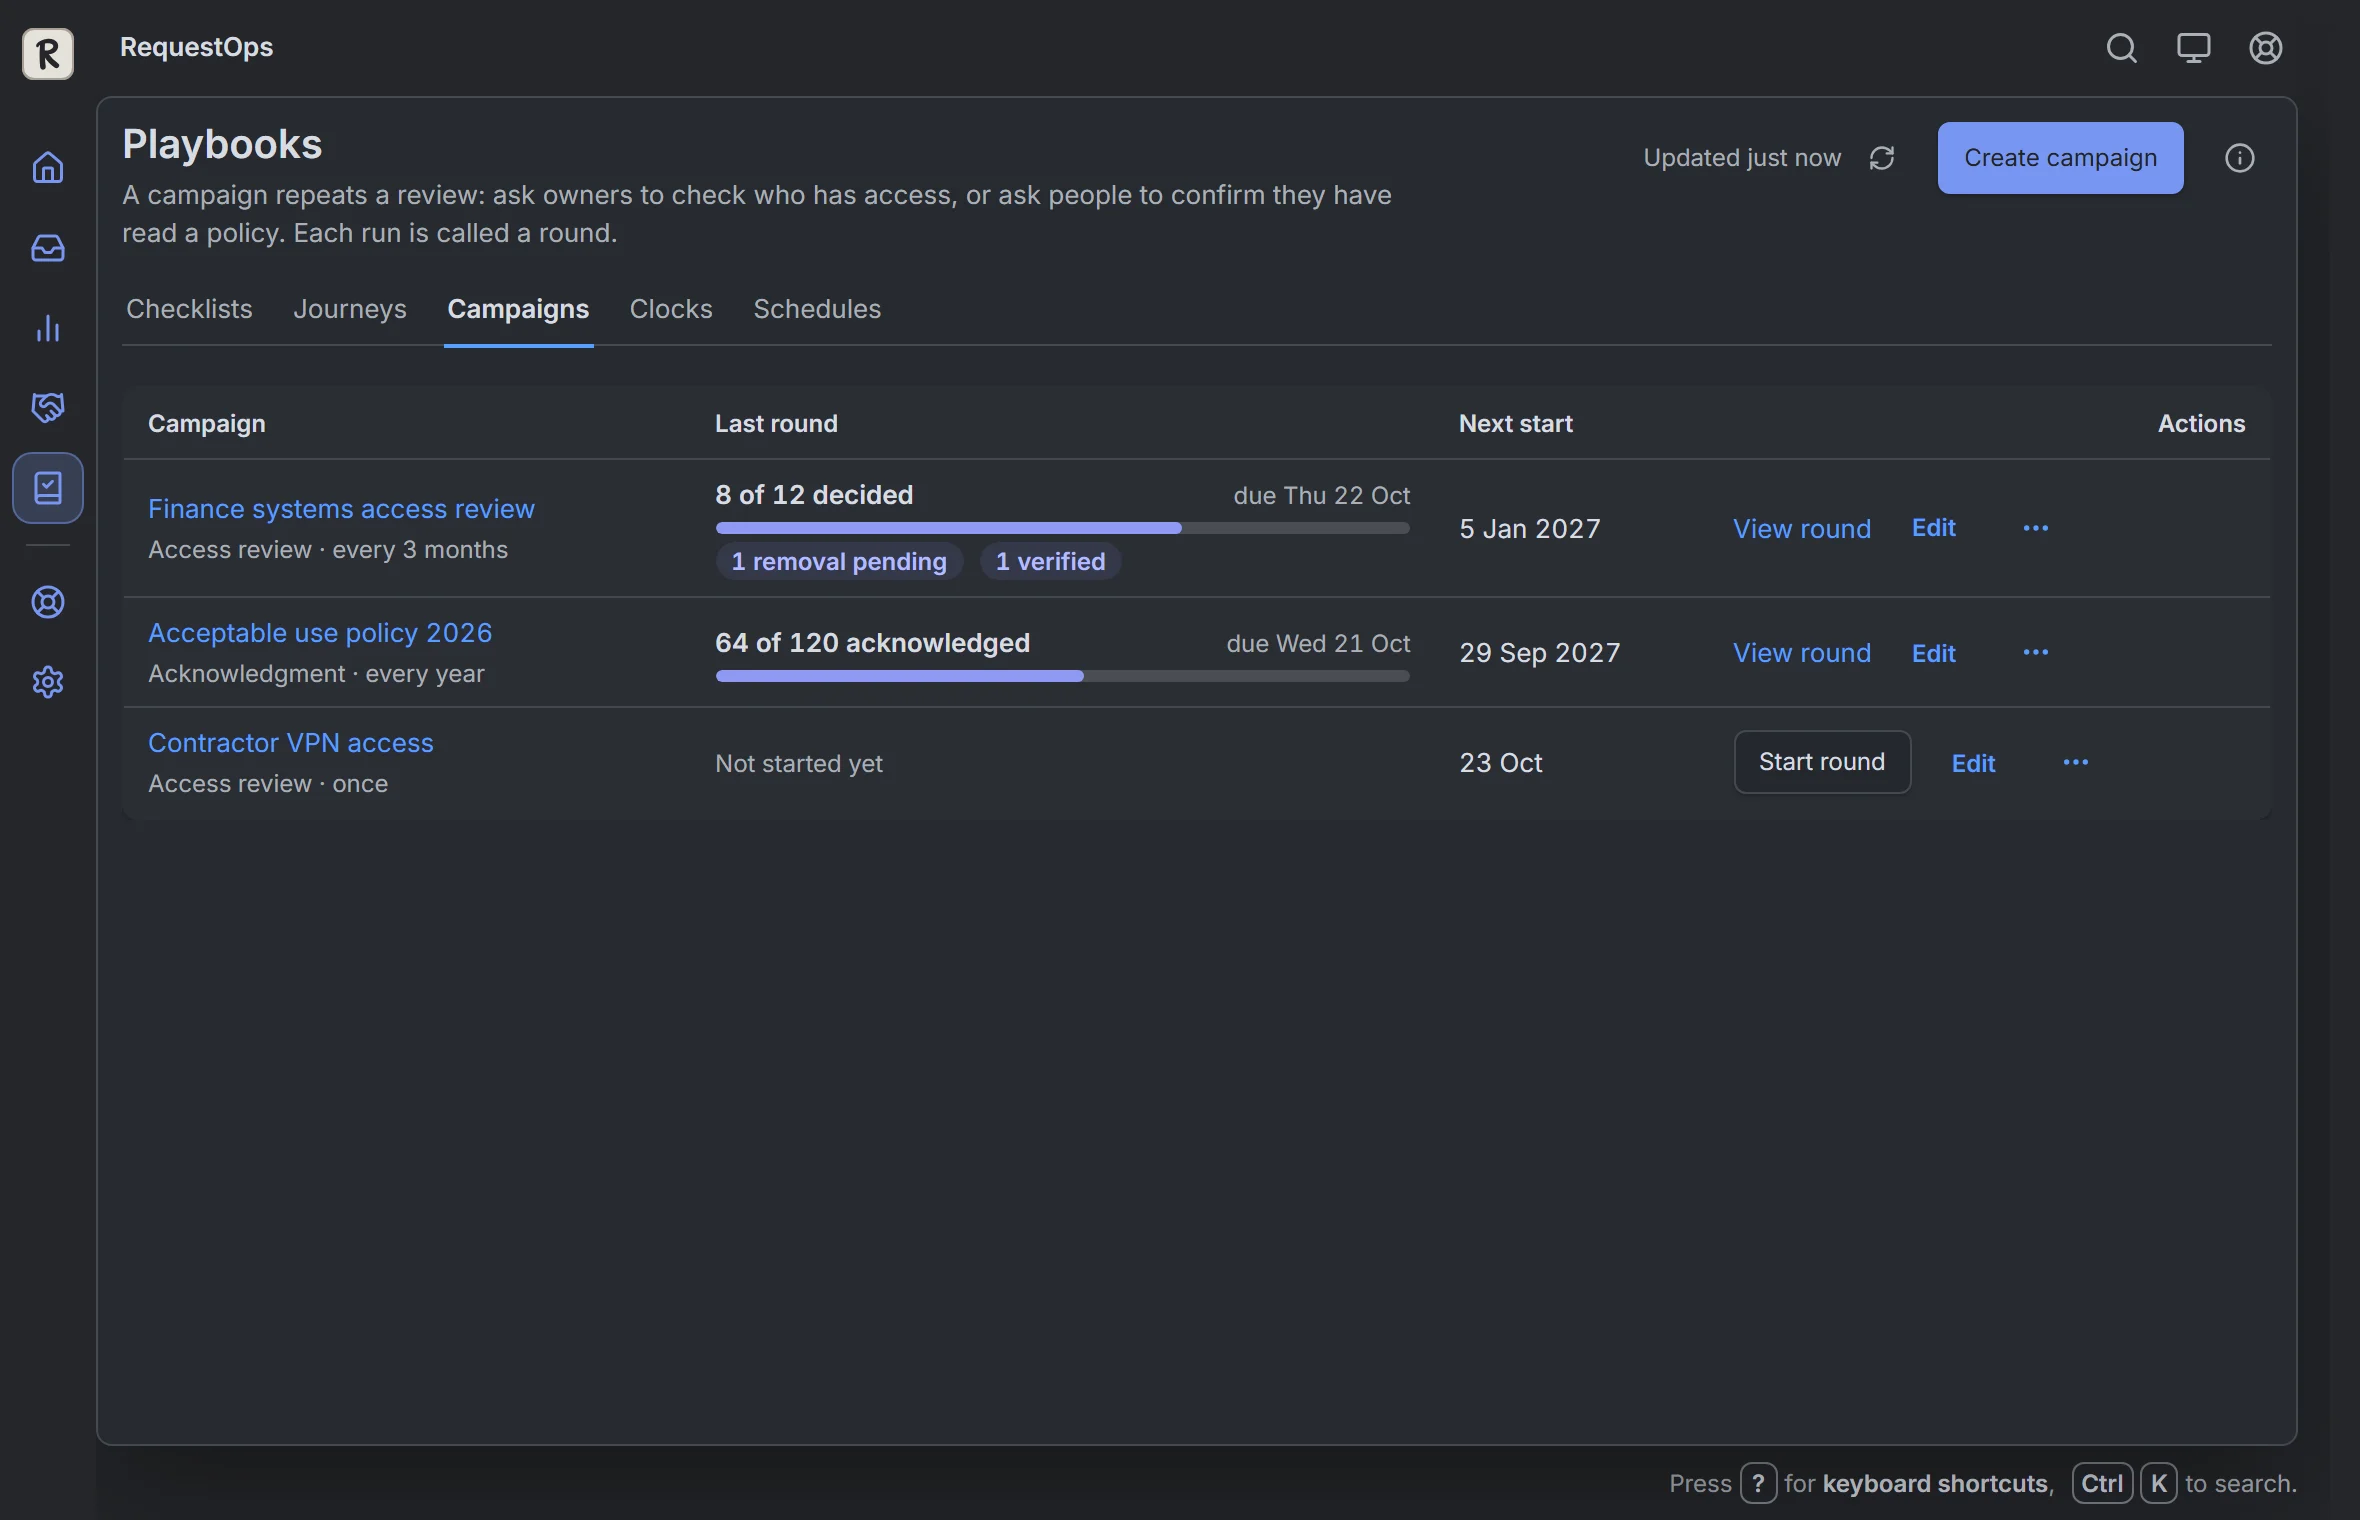
Task: Edit the Finance systems access review campaign
Action: tap(1933, 528)
